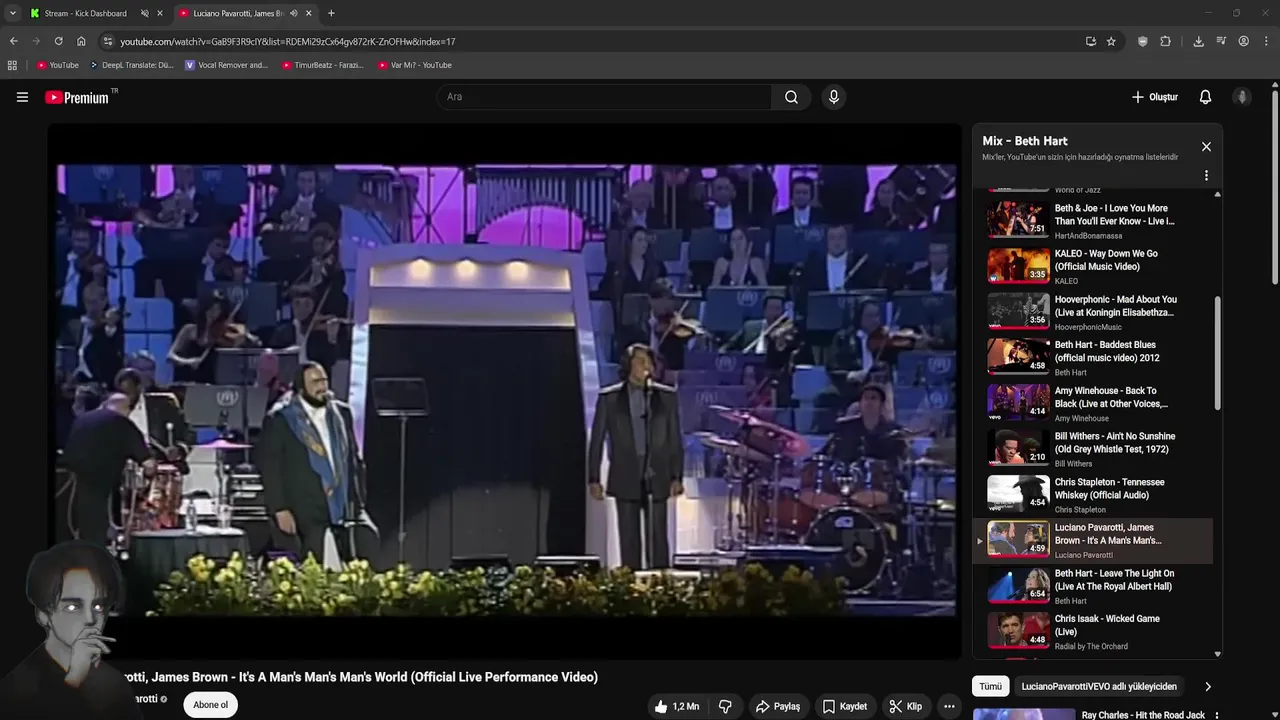The image size is (1280, 720).
Task: Open more video actions (three dots)
Action: (x=949, y=706)
